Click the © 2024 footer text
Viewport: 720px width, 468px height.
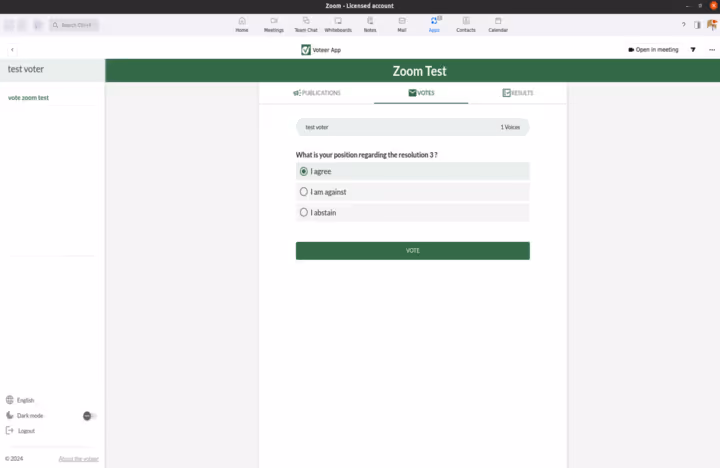pos(14,458)
